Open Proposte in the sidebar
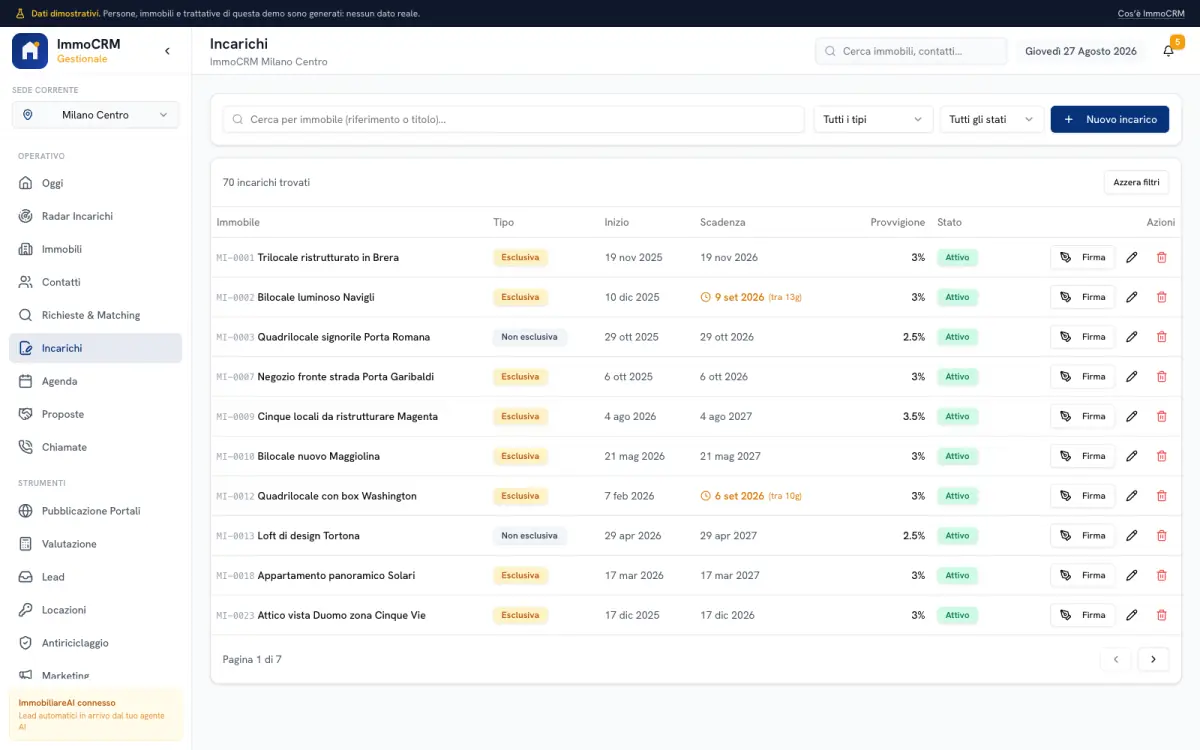The width and height of the screenshot is (1200, 750). coord(96,414)
